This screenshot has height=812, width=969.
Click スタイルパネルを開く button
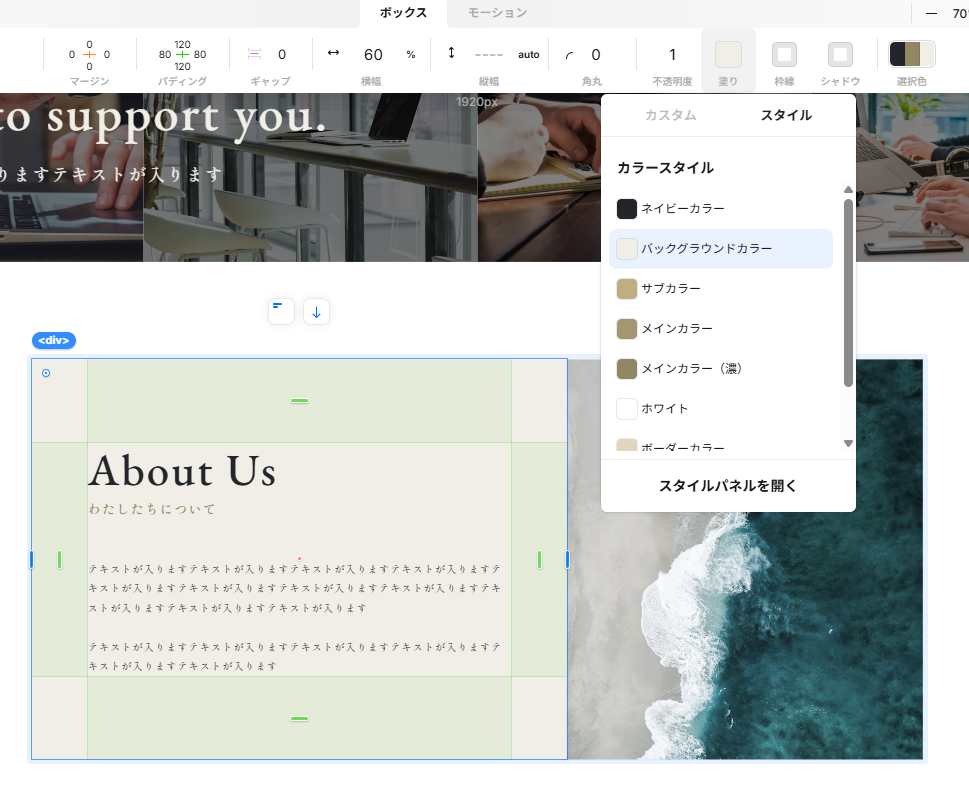pyautogui.click(x=728, y=486)
